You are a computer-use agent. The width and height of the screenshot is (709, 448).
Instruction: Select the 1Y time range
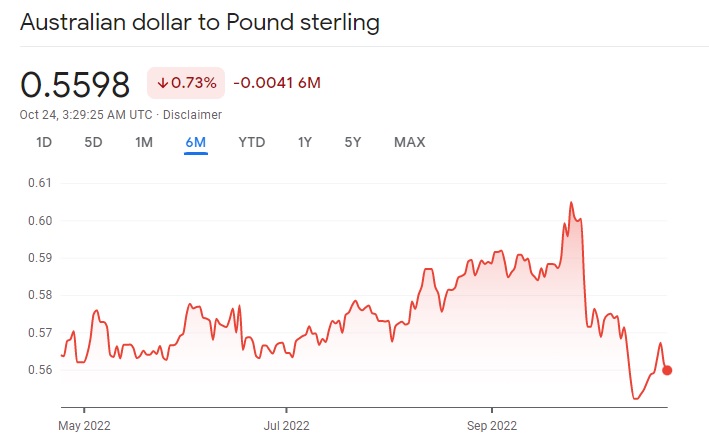305,142
